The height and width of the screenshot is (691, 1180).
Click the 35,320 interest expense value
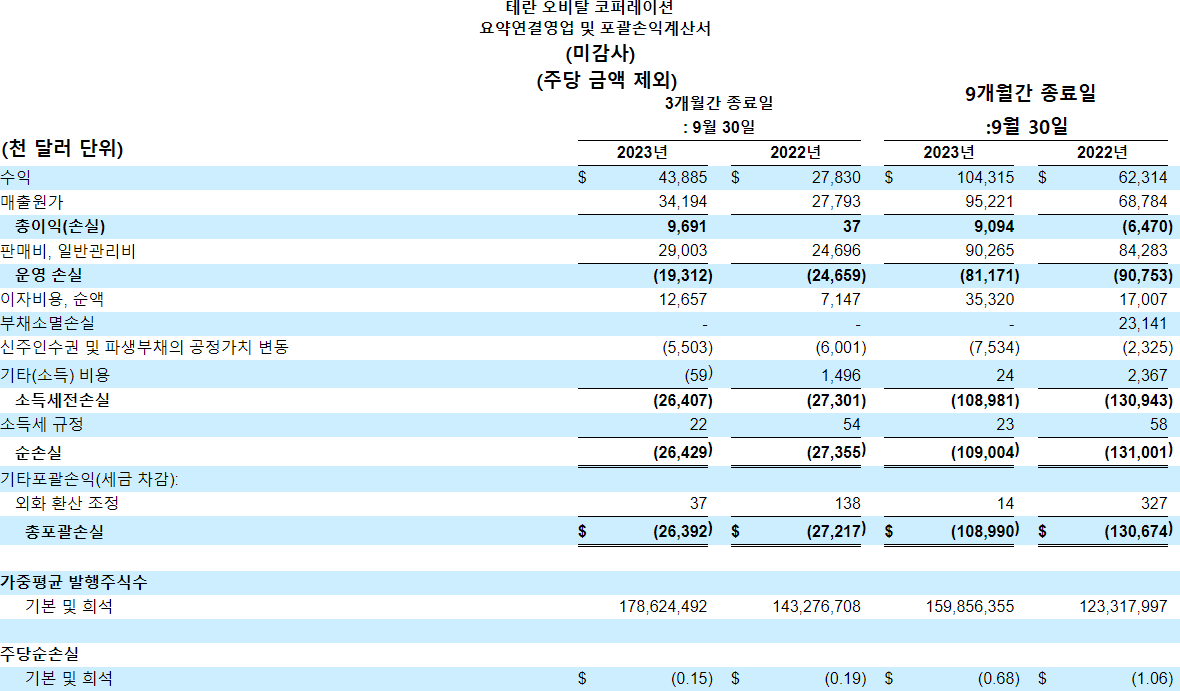(x=990, y=300)
